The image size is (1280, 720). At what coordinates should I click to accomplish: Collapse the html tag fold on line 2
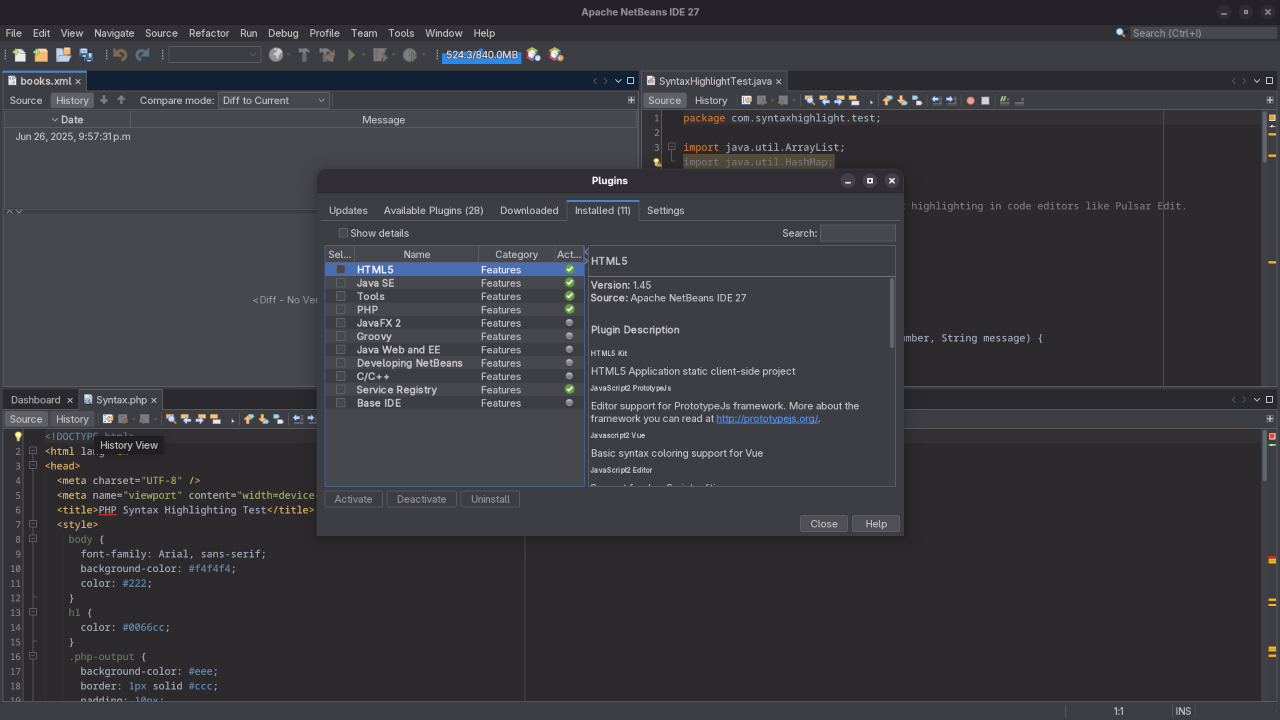33,451
